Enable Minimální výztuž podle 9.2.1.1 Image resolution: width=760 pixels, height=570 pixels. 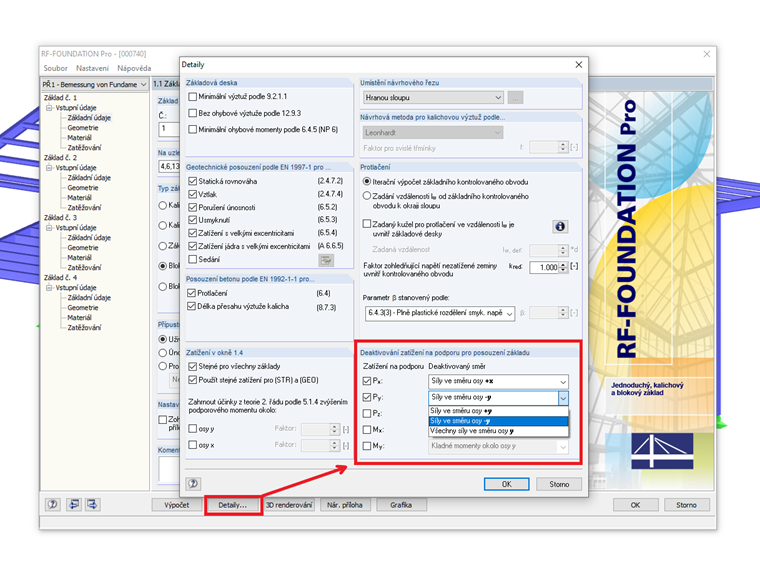coord(192,97)
